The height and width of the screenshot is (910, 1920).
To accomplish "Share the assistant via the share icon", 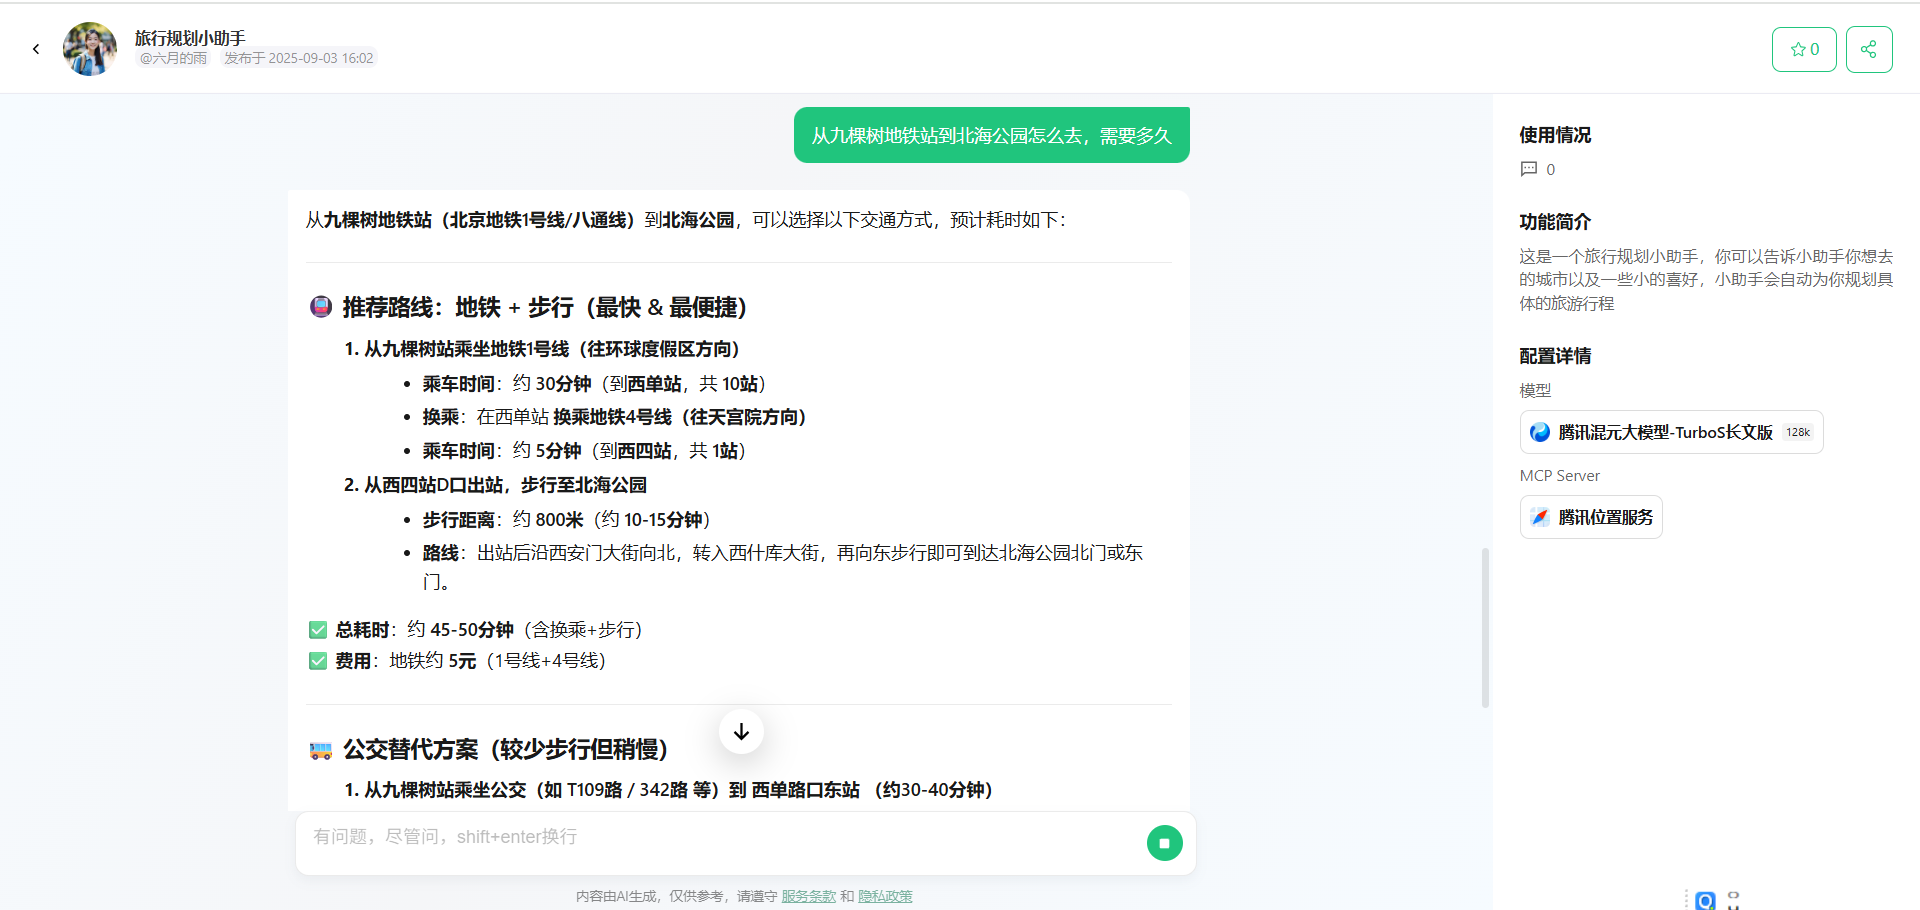I will pos(1869,49).
